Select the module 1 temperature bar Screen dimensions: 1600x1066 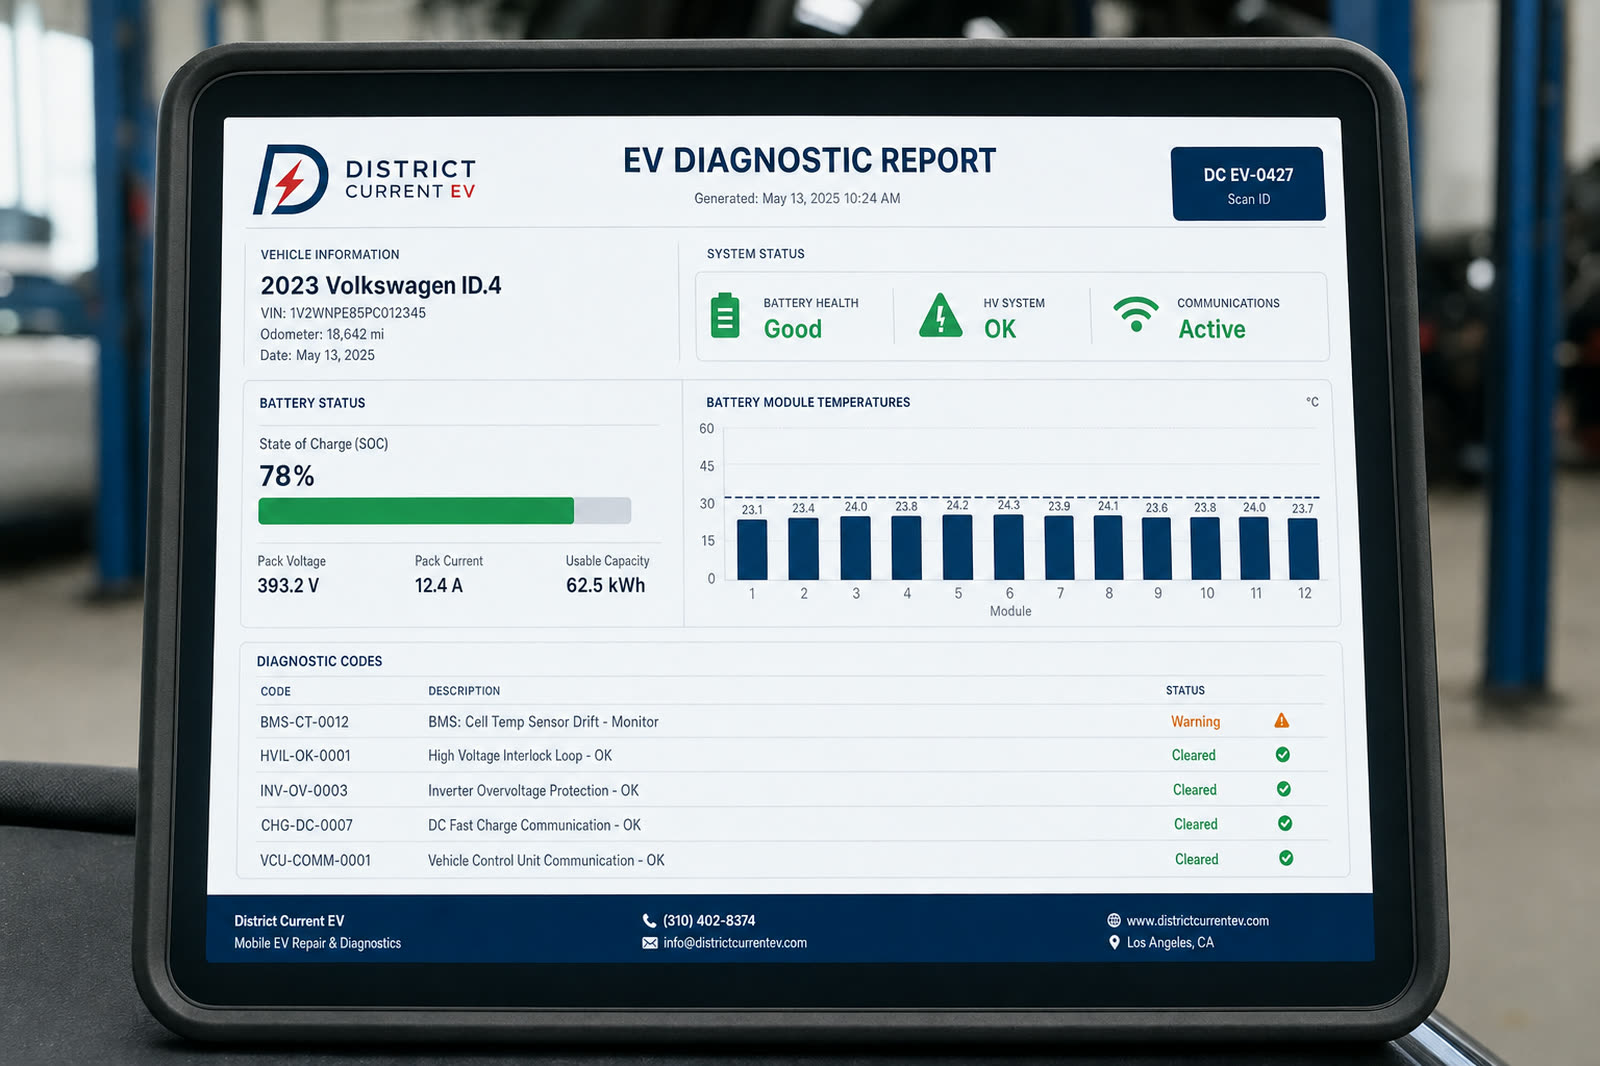[x=752, y=549]
